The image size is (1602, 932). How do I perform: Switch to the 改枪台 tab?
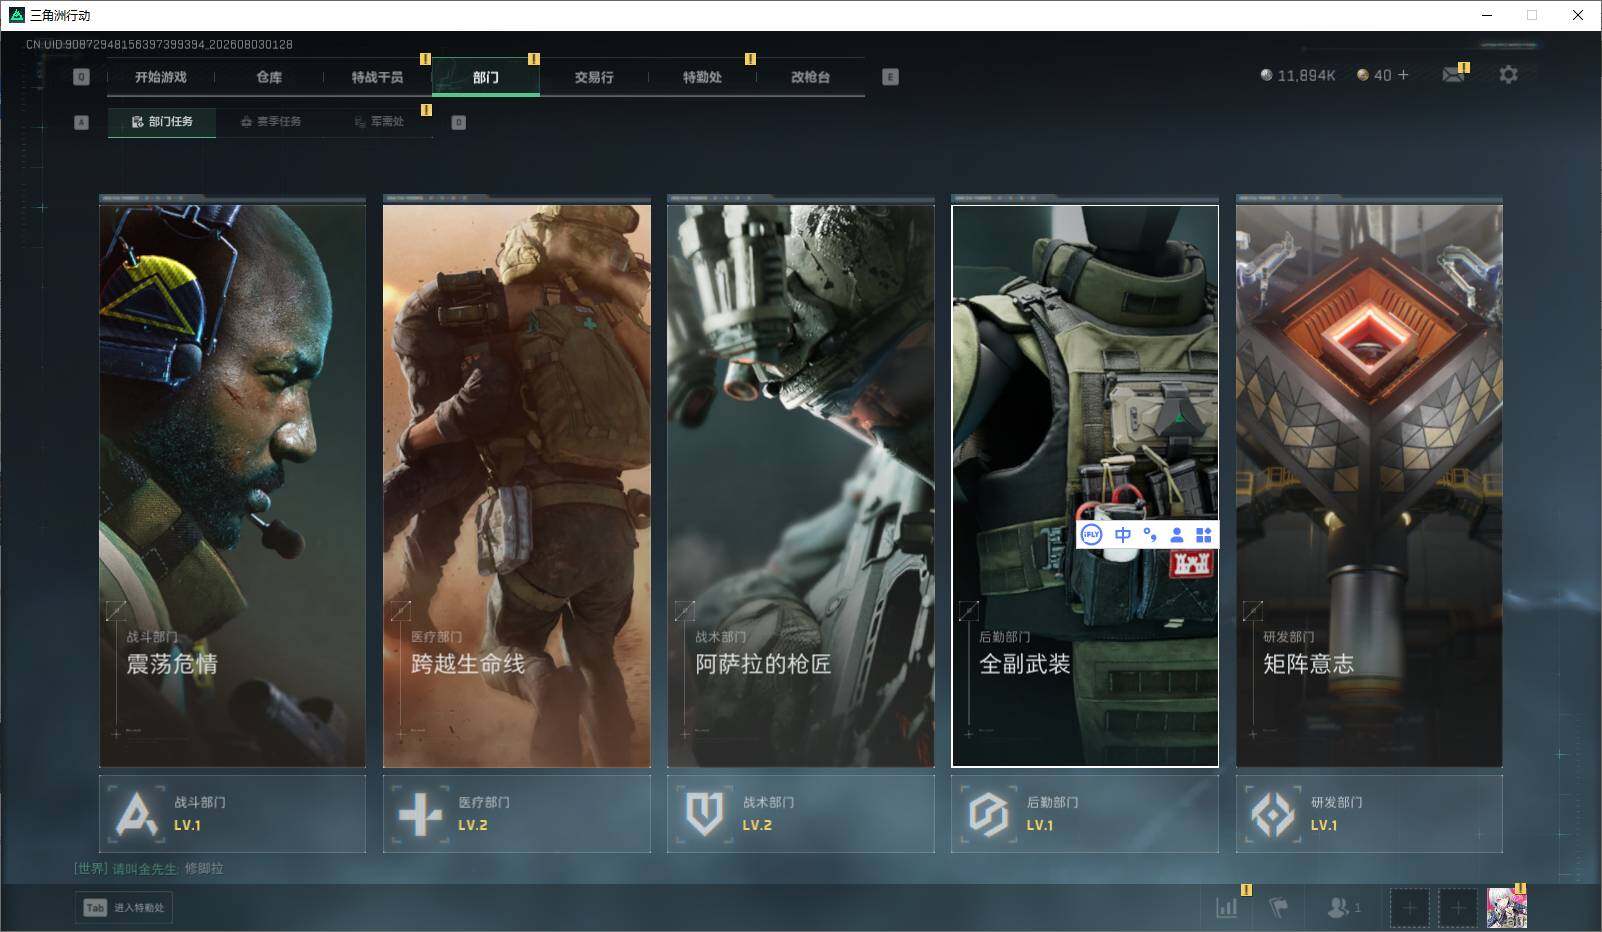click(810, 77)
